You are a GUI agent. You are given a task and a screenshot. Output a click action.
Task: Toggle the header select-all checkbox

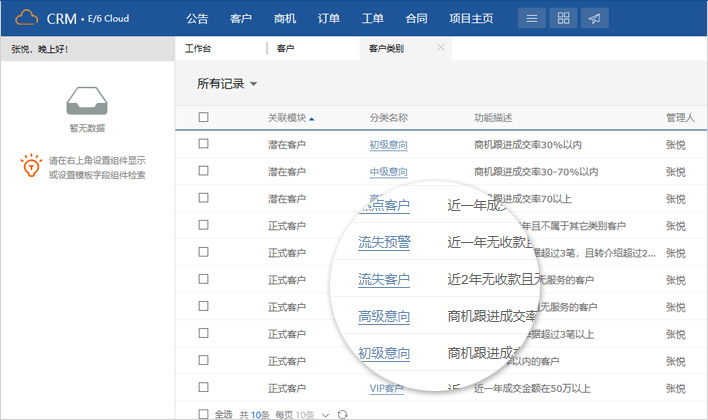[x=203, y=117]
